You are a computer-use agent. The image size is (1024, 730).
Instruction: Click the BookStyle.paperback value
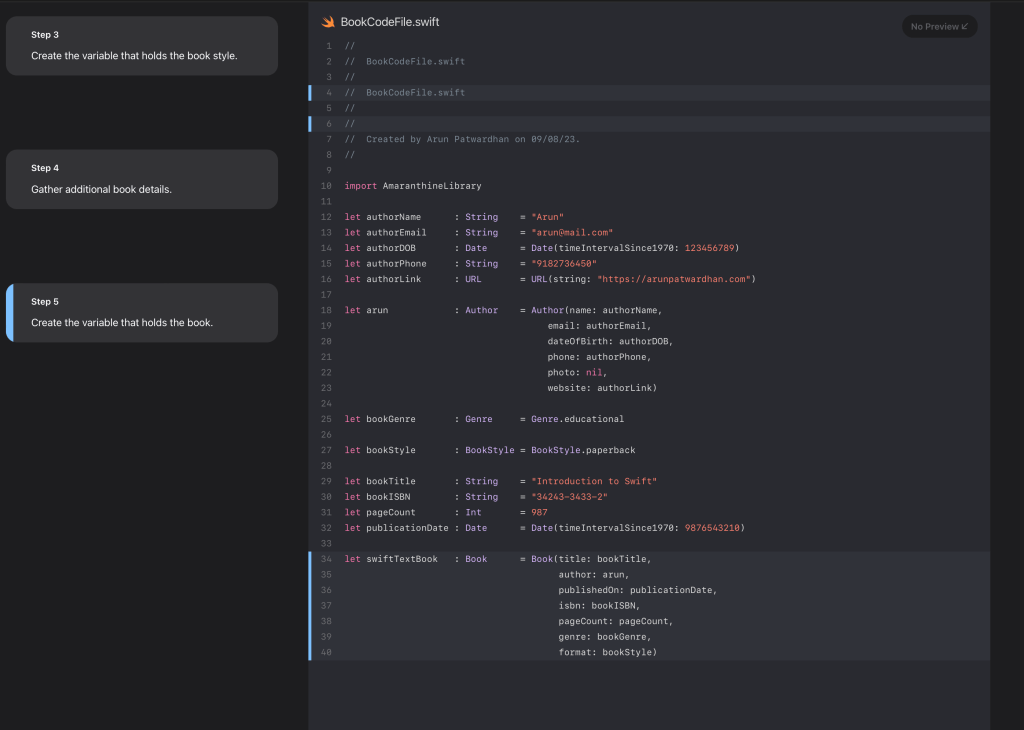coord(583,450)
